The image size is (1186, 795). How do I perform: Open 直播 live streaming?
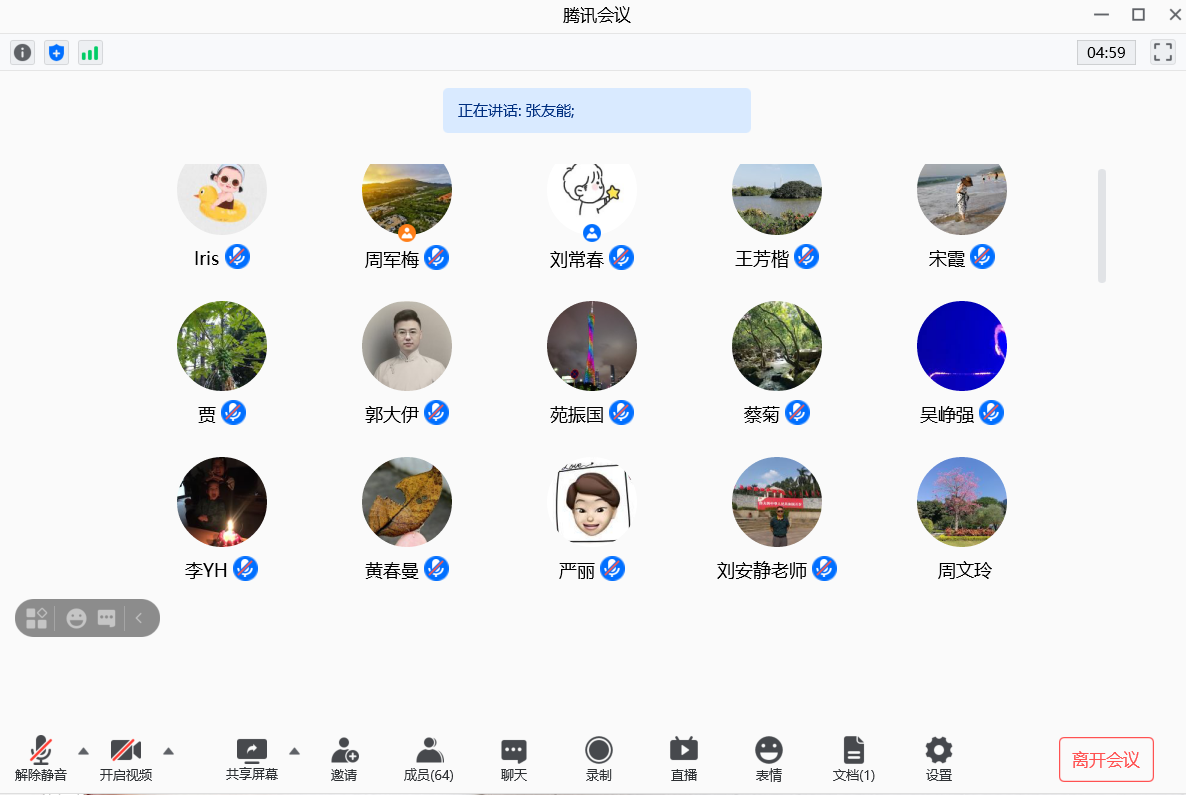coord(684,759)
